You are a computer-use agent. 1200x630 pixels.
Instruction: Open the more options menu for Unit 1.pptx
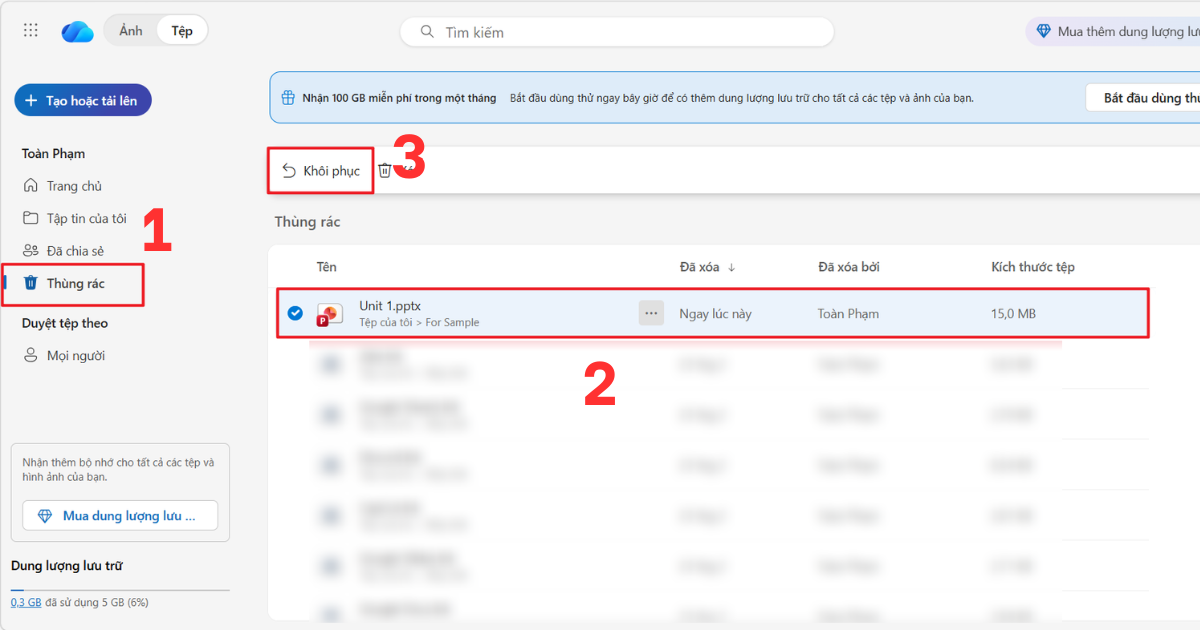pos(651,313)
